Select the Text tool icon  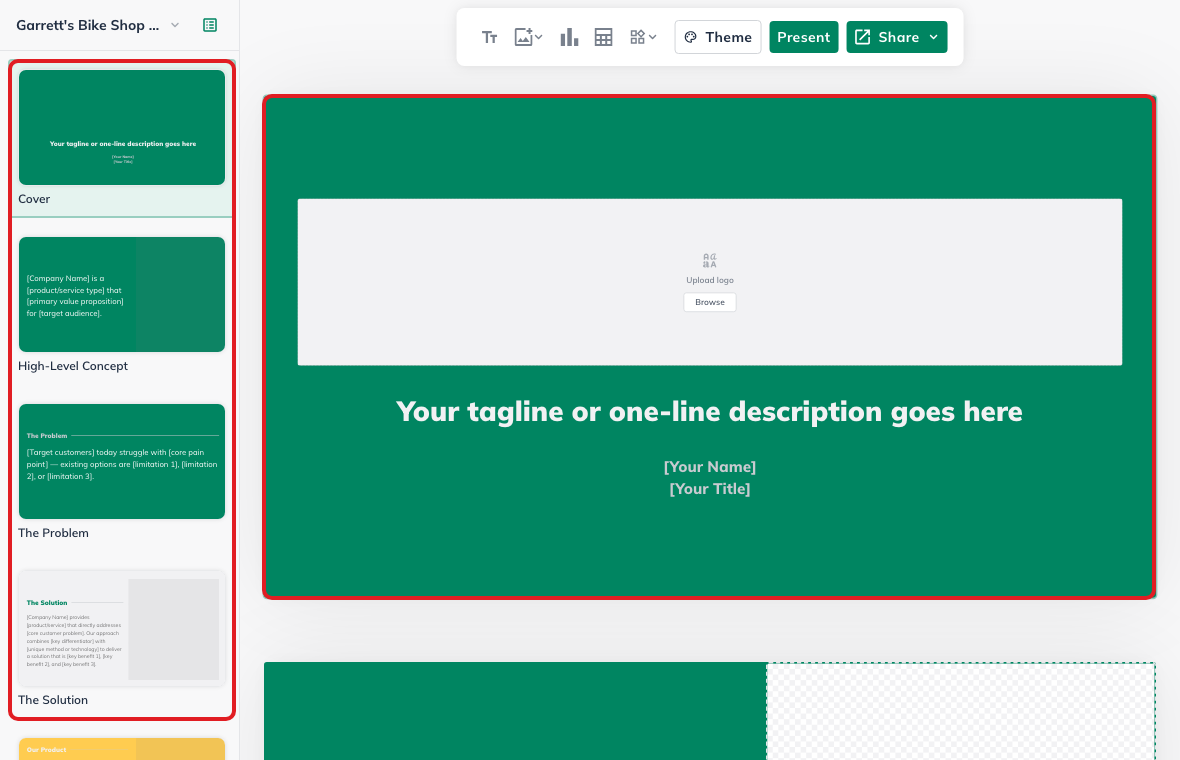coord(489,38)
